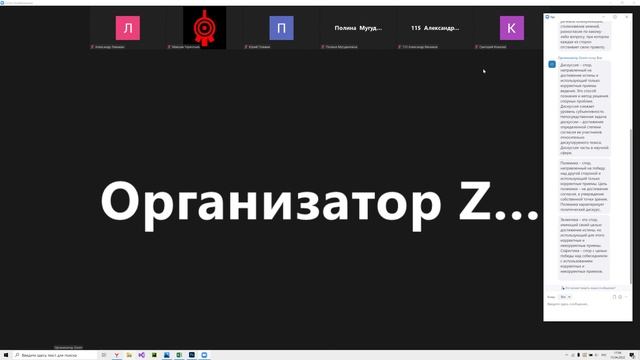Select the pink "Л" participant tile

click(128, 28)
